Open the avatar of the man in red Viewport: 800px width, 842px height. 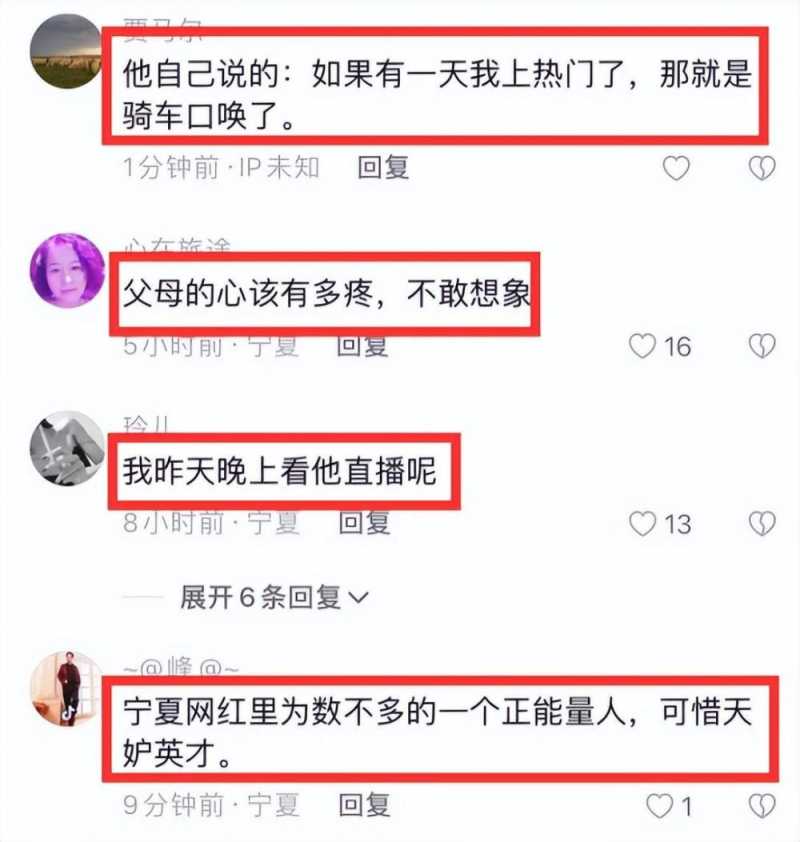tap(67, 688)
